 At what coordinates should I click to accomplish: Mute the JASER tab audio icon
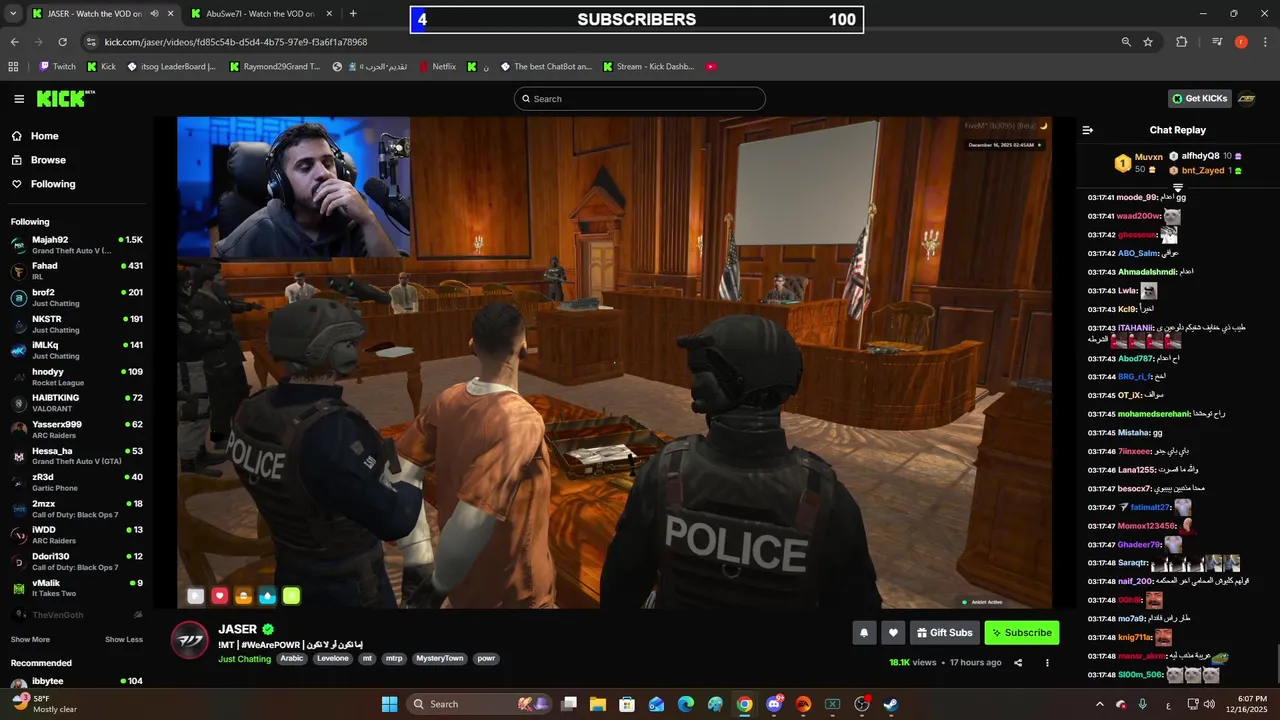coord(154,14)
